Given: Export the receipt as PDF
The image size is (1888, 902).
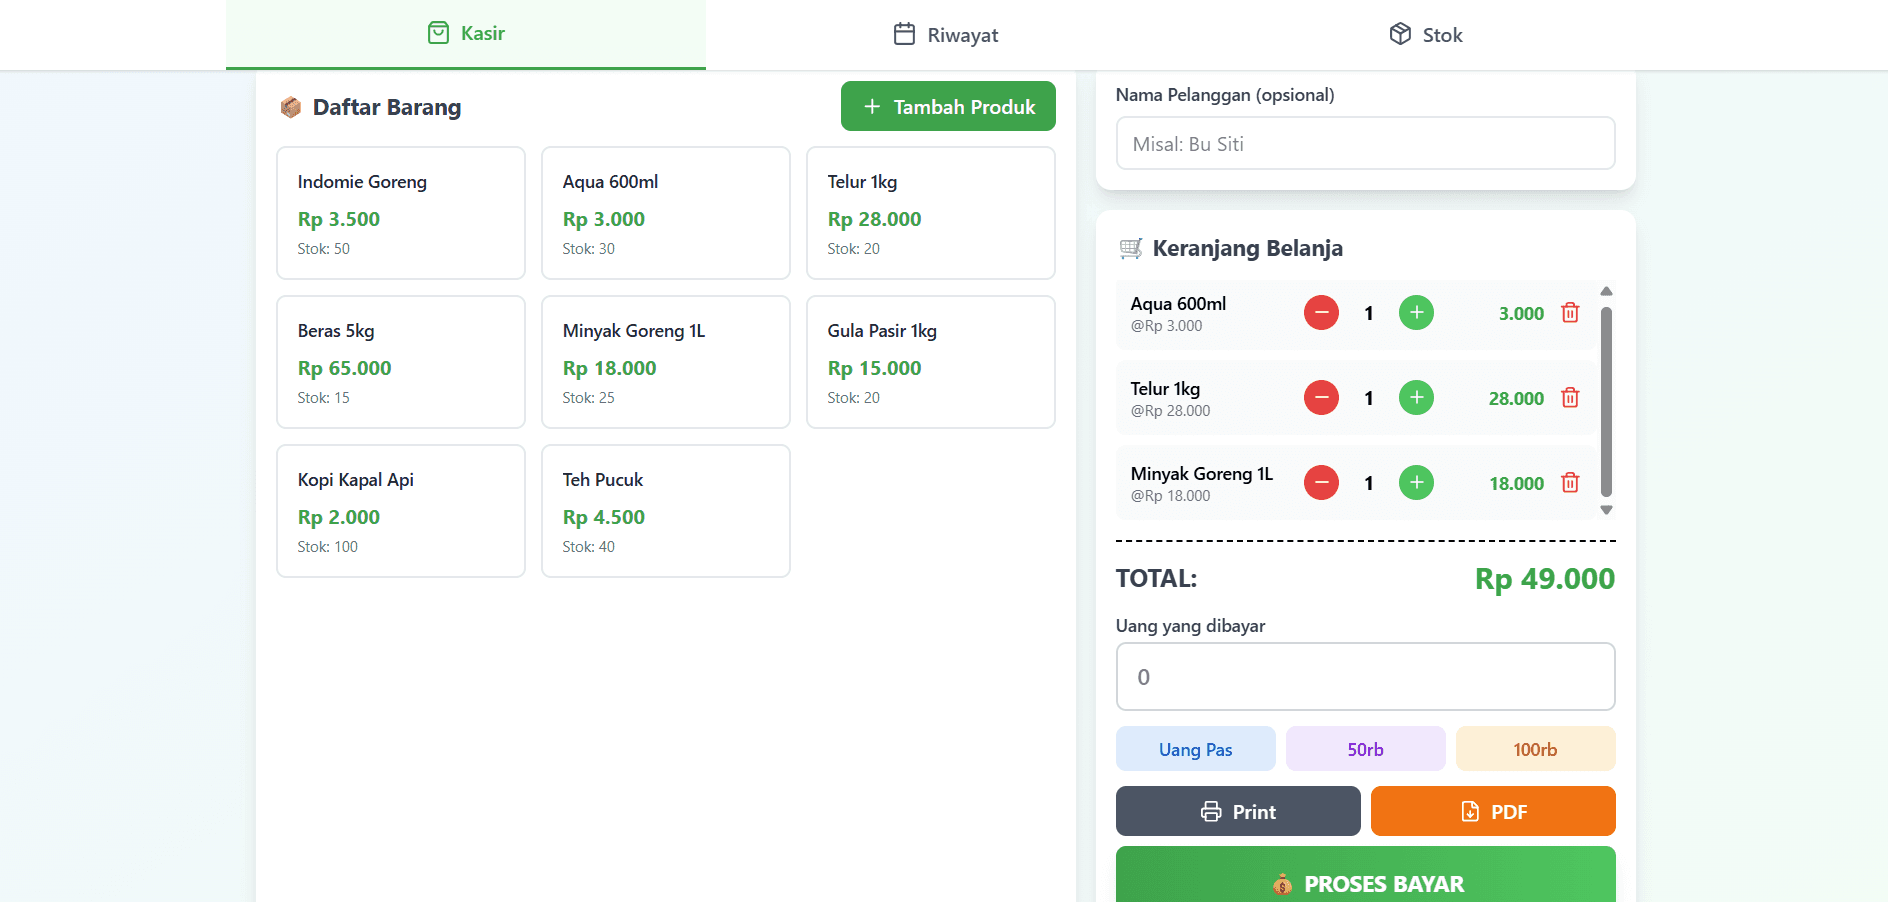Looking at the screenshot, I should click(1493, 811).
